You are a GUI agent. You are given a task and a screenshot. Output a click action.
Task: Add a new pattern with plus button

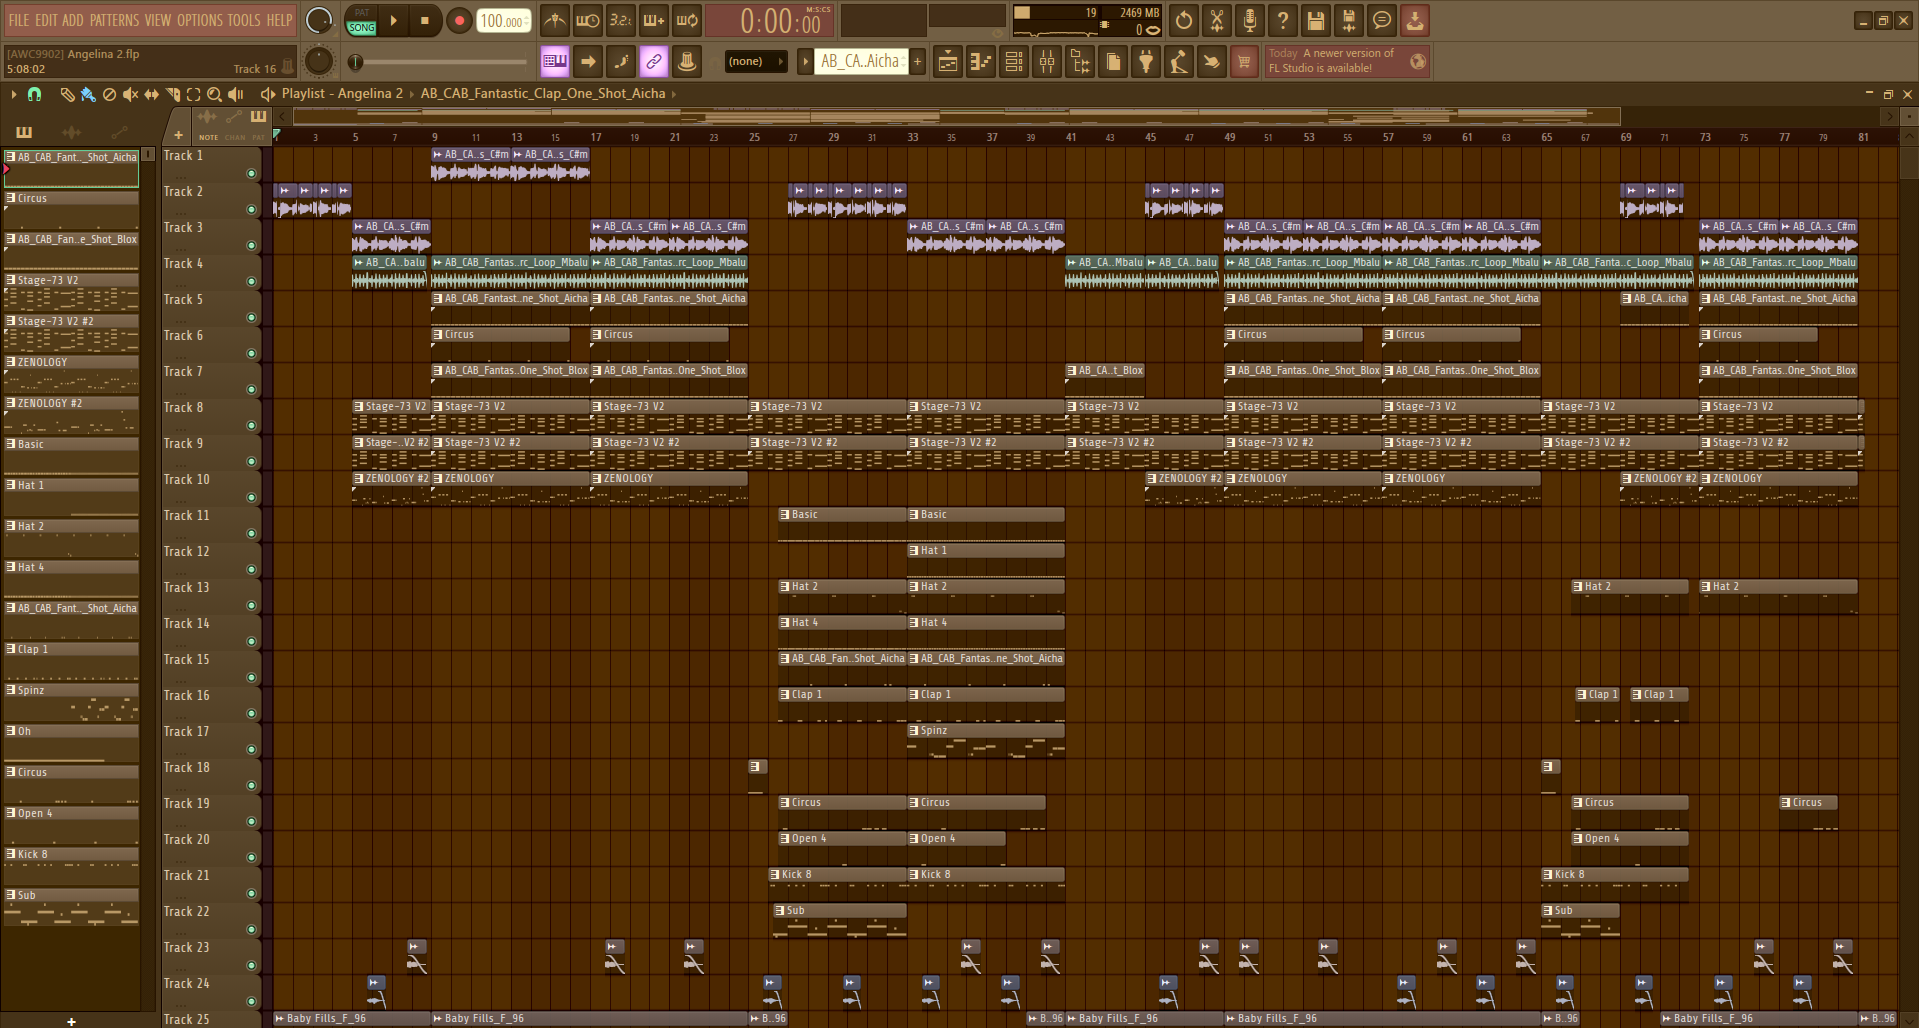click(917, 62)
